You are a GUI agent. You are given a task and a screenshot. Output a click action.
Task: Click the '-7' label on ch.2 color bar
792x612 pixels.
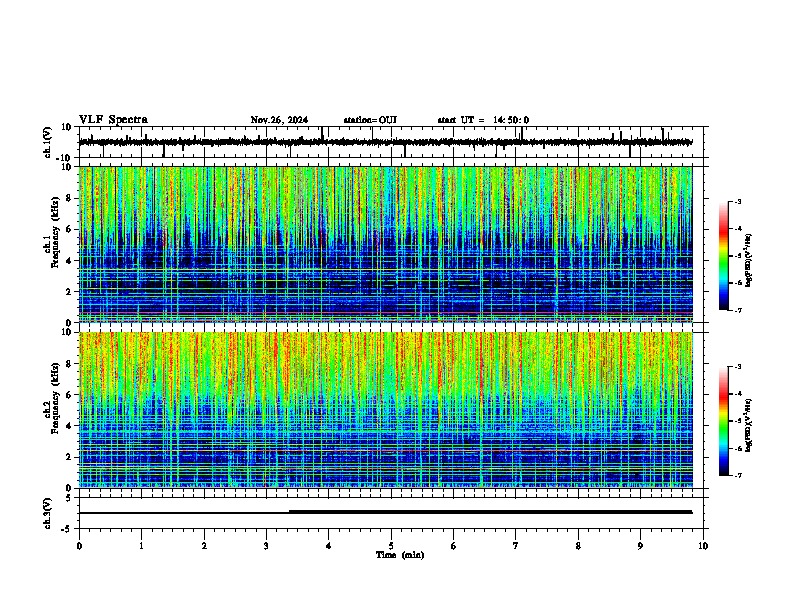tap(737, 475)
